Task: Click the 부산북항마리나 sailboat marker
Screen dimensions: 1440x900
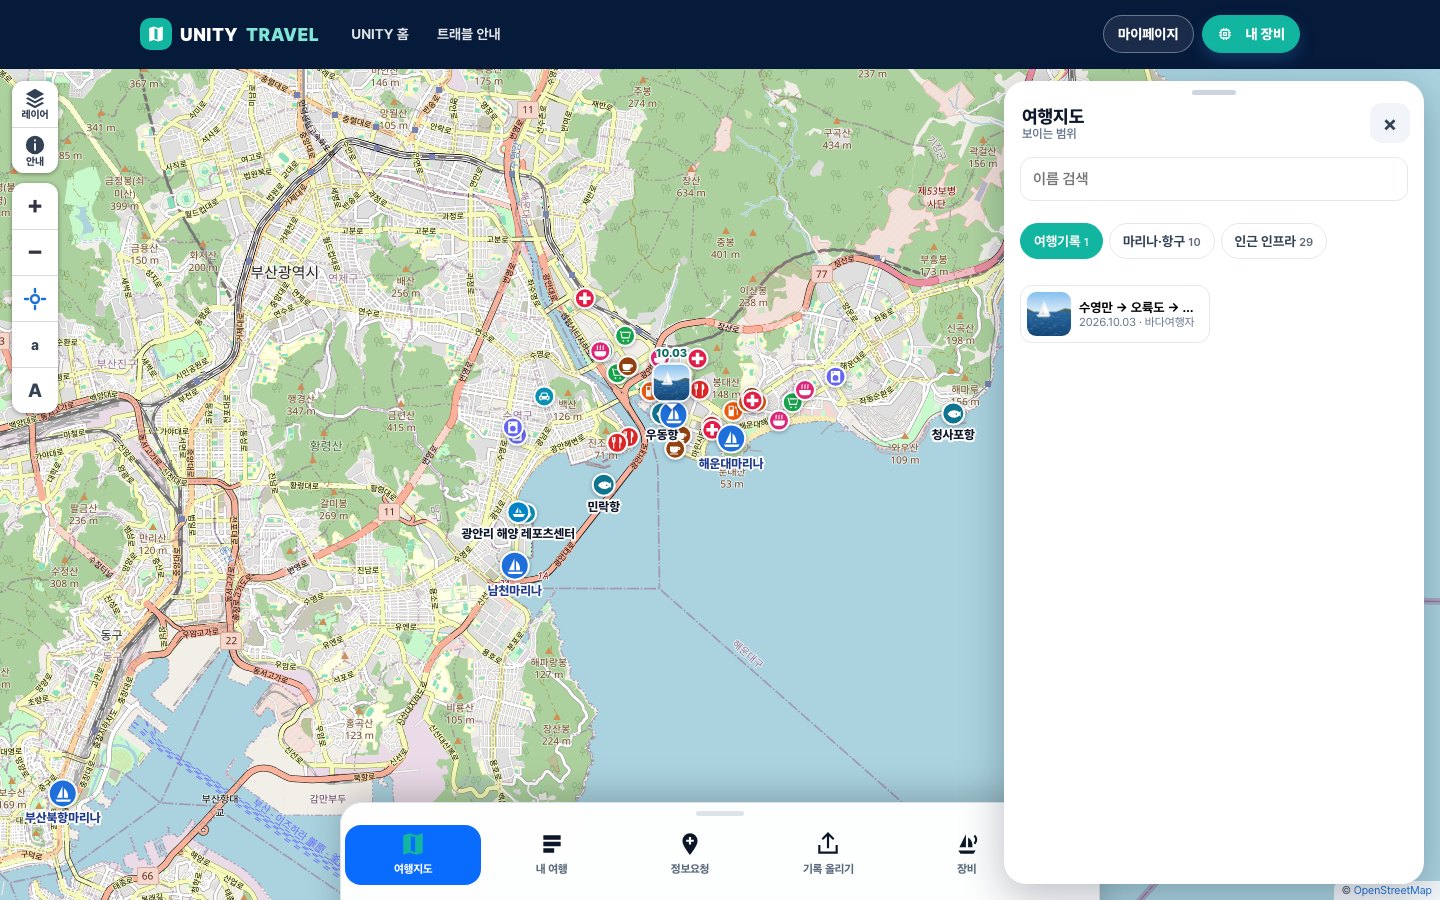Action: [62, 794]
